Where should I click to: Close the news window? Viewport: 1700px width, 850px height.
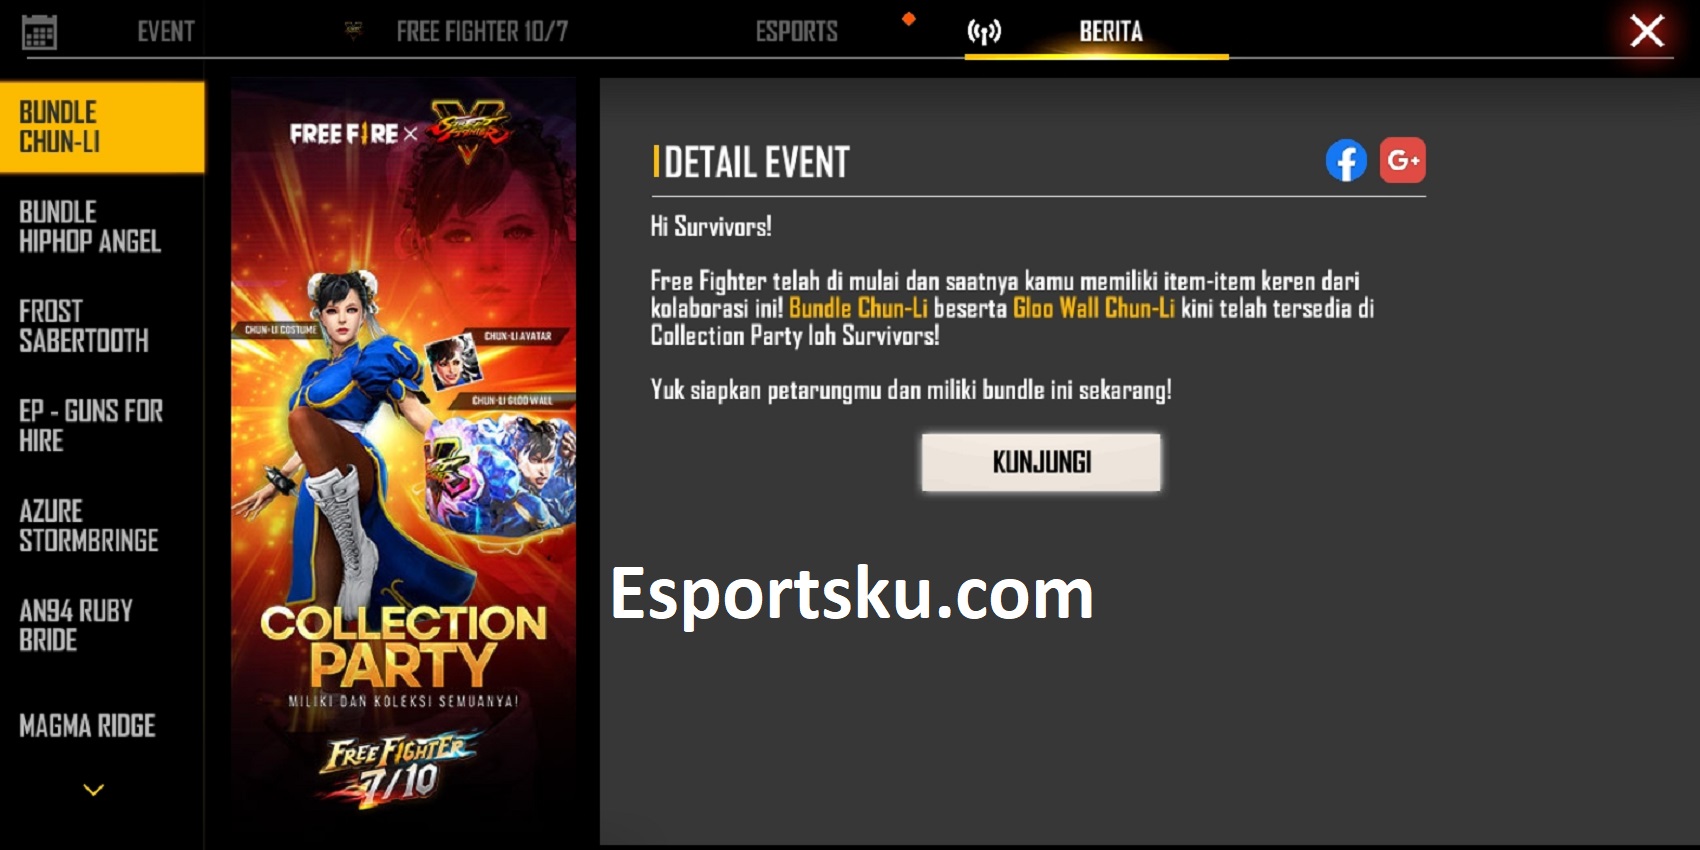click(1647, 30)
